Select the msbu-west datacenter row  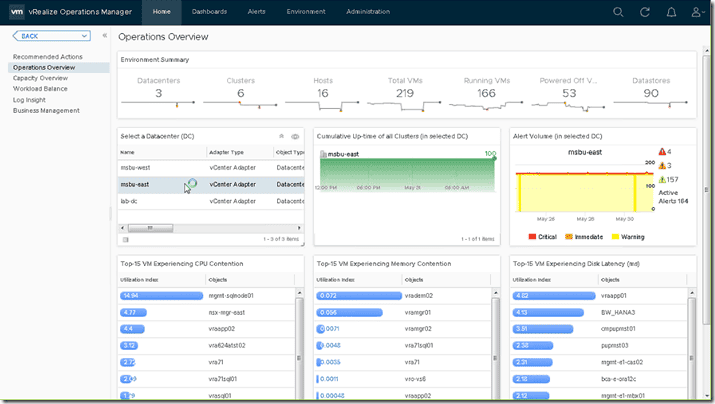(211, 168)
